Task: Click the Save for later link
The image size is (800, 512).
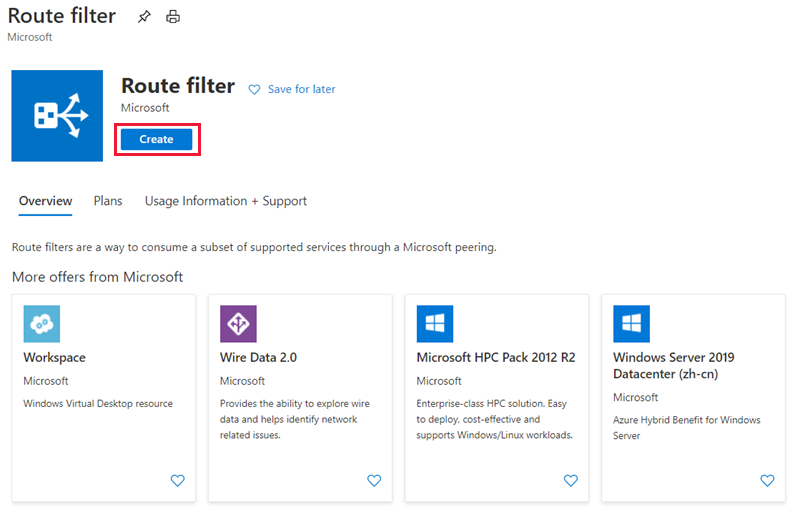Action: [x=302, y=89]
